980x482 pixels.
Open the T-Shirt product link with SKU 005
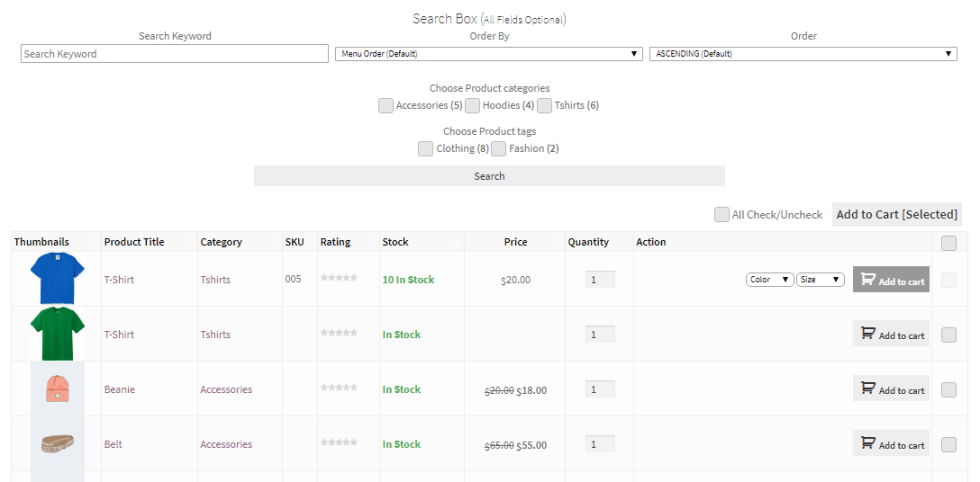119,279
